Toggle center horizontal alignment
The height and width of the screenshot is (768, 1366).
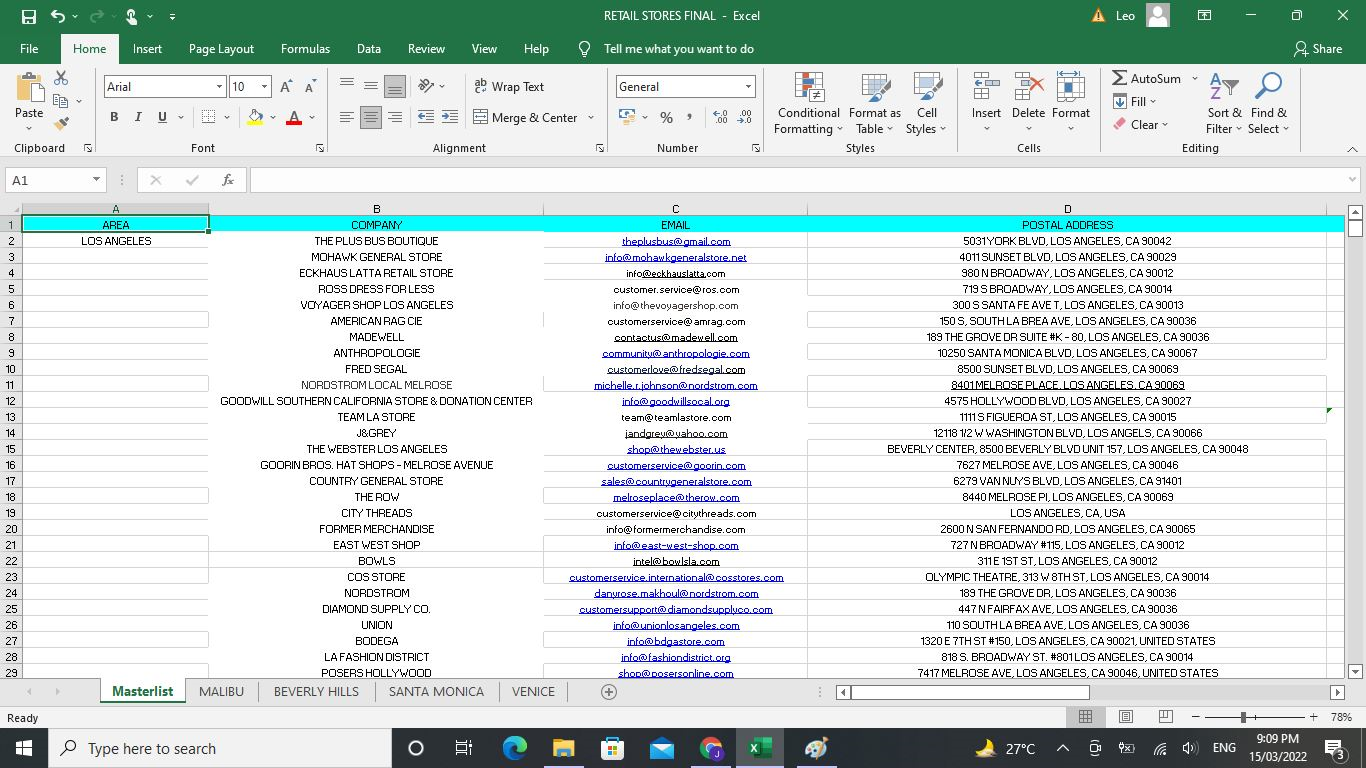[371, 117]
